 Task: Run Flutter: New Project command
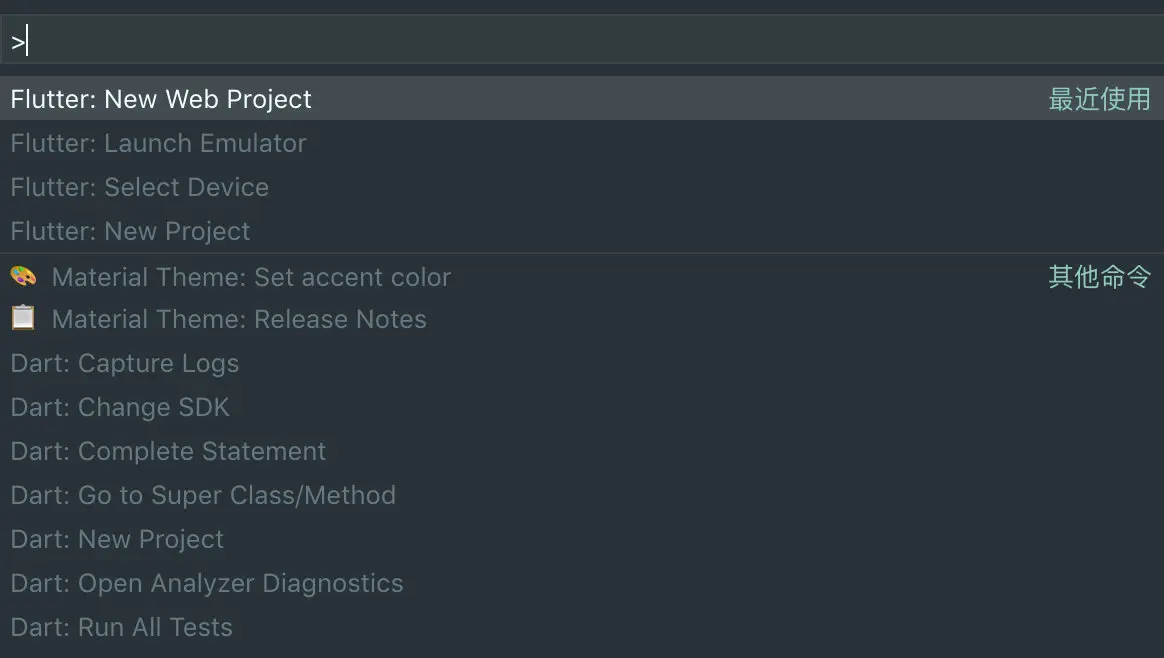tap(130, 231)
